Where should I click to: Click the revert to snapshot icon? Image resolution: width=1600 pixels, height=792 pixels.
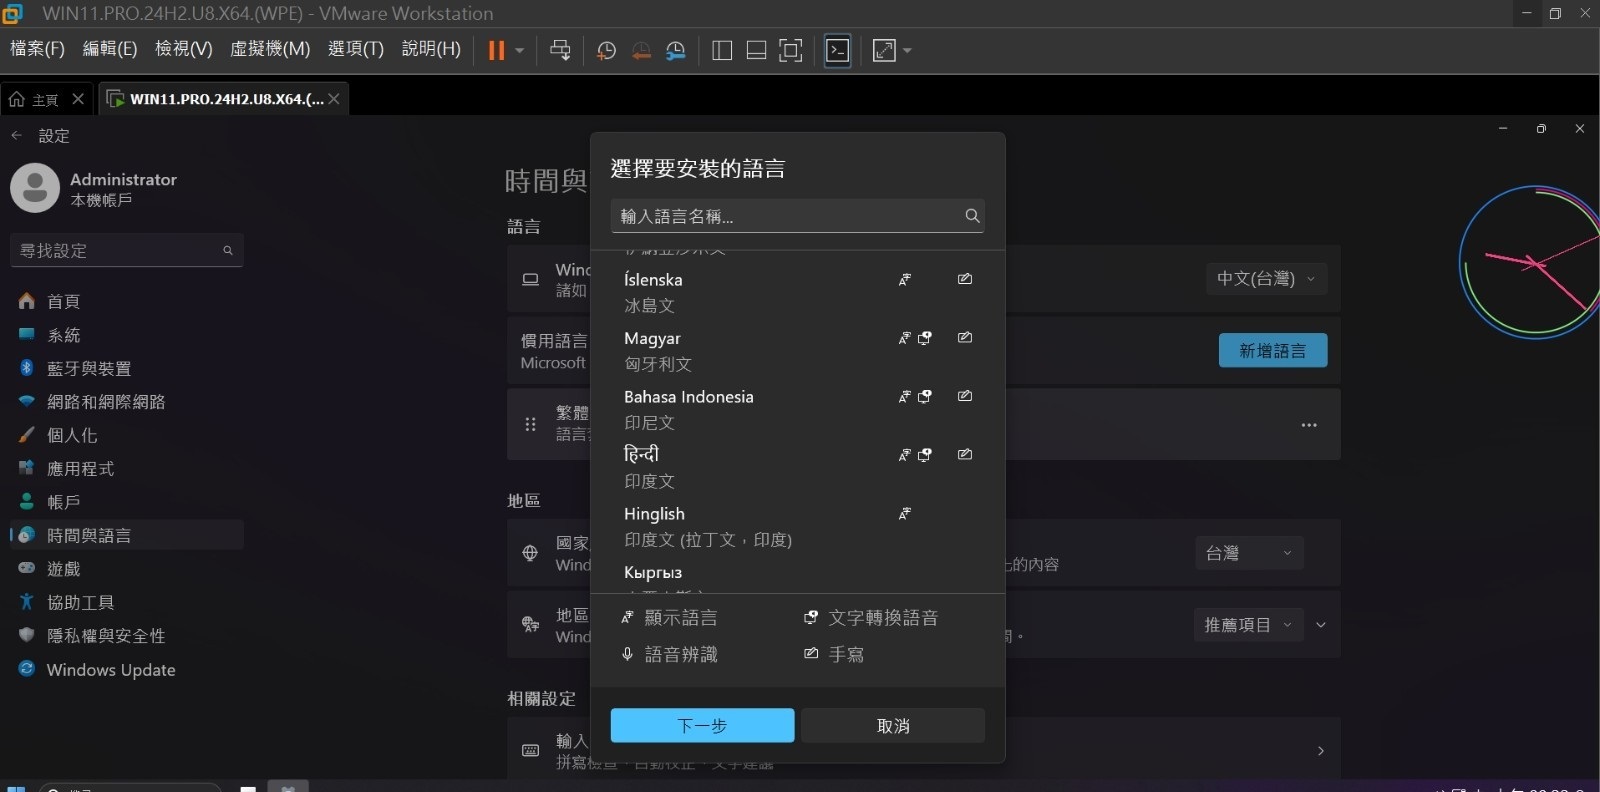(x=641, y=50)
